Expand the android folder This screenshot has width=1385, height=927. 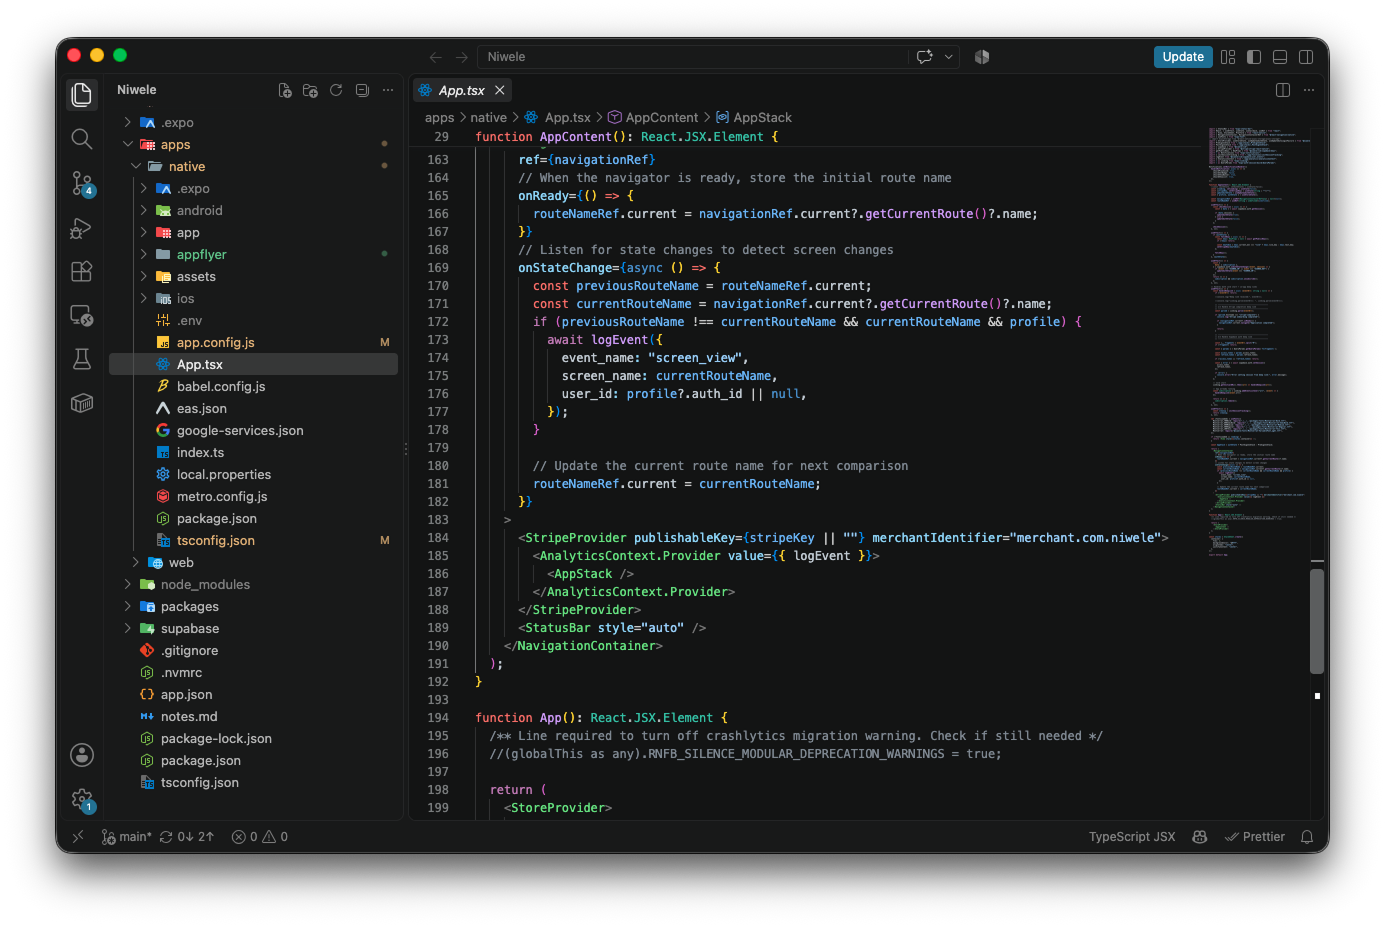click(x=144, y=211)
